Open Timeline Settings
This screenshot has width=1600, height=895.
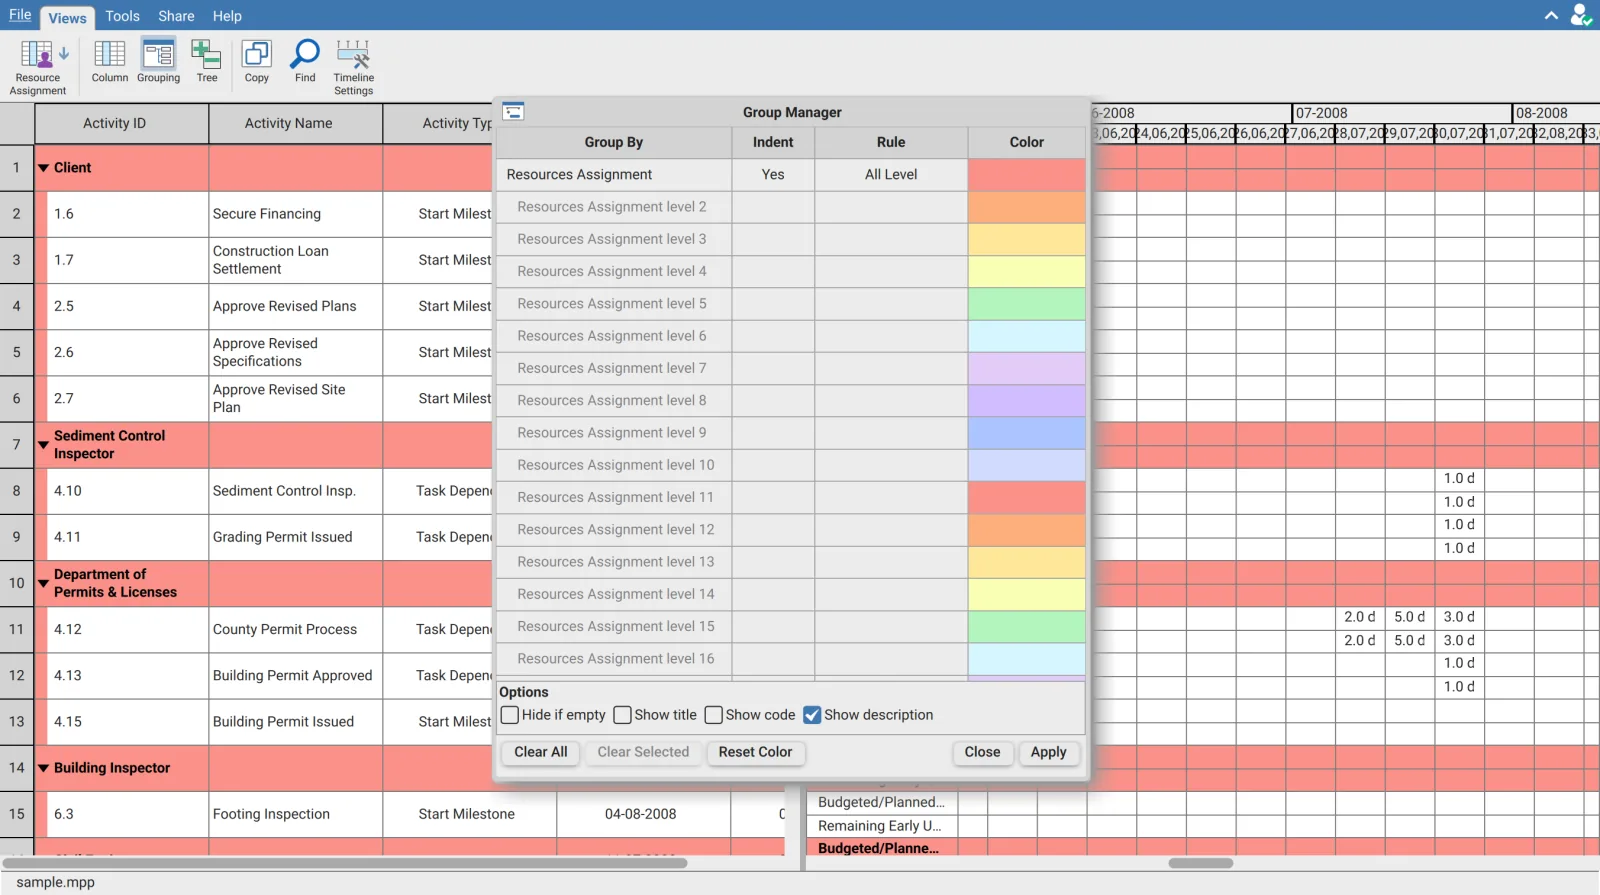pos(354,66)
